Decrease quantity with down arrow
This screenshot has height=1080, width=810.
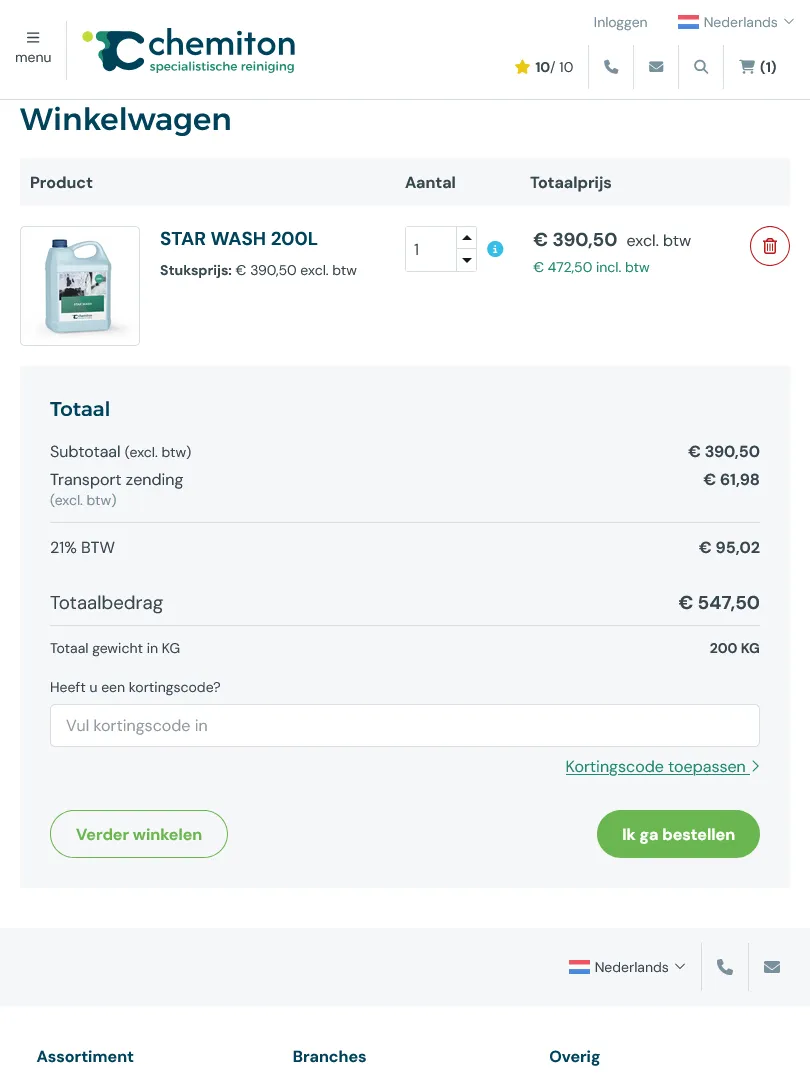click(x=467, y=261)
